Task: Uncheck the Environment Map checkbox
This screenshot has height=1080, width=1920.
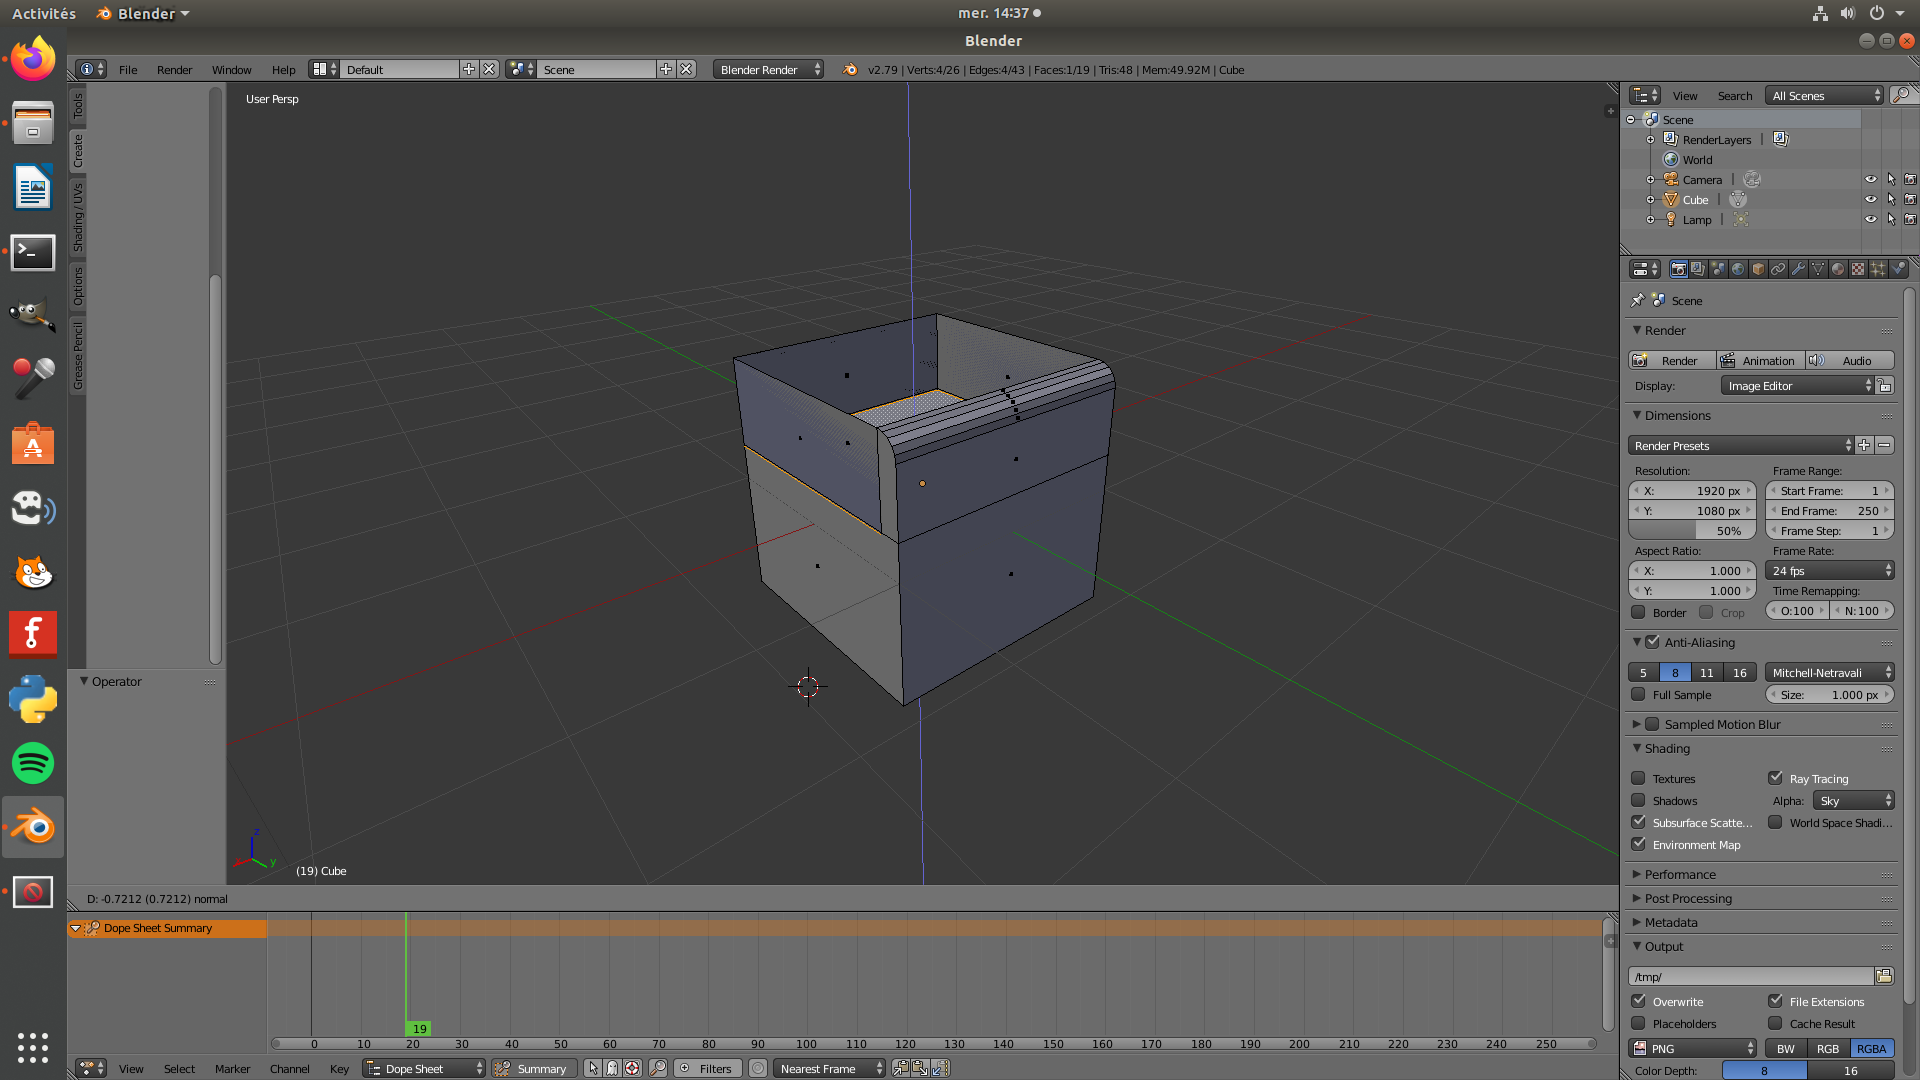Action: click(1638, 844)
